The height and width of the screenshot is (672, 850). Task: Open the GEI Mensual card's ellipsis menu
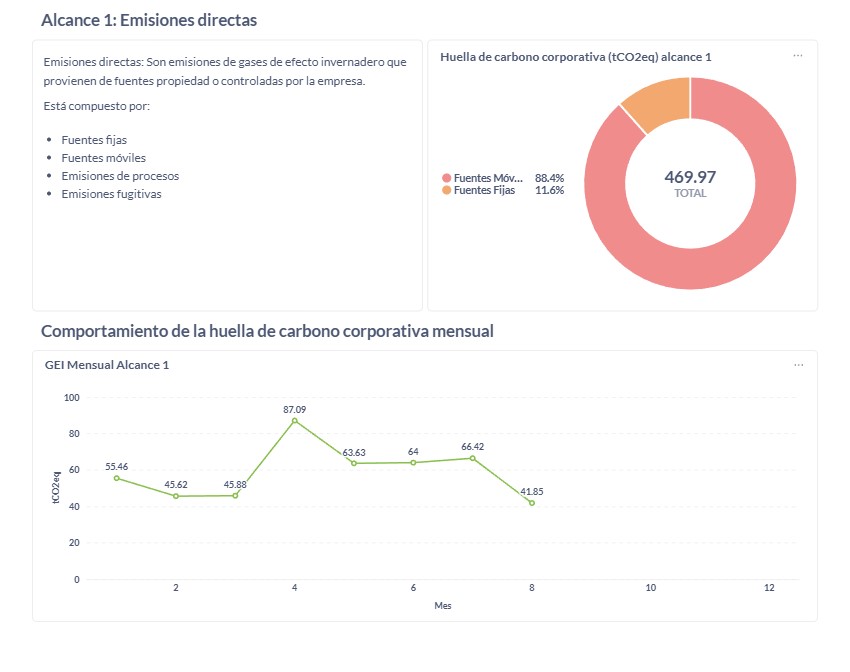(x=798, y=365)
